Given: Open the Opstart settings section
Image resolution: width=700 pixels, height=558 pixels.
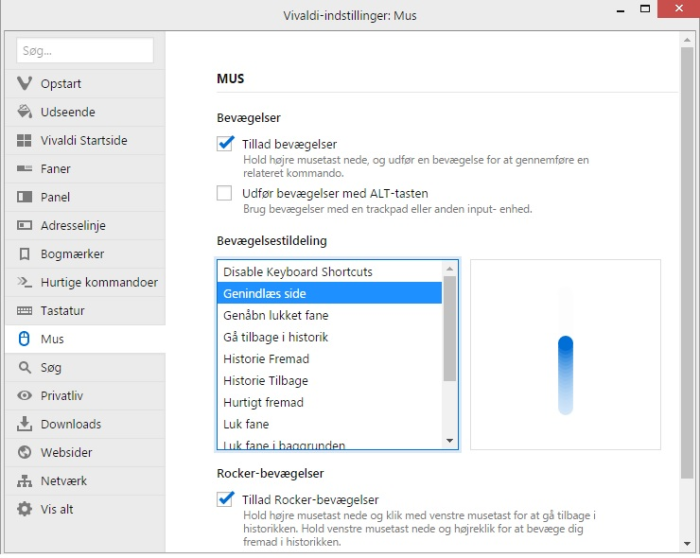Looking at the screenshot, I should (85, 83).
